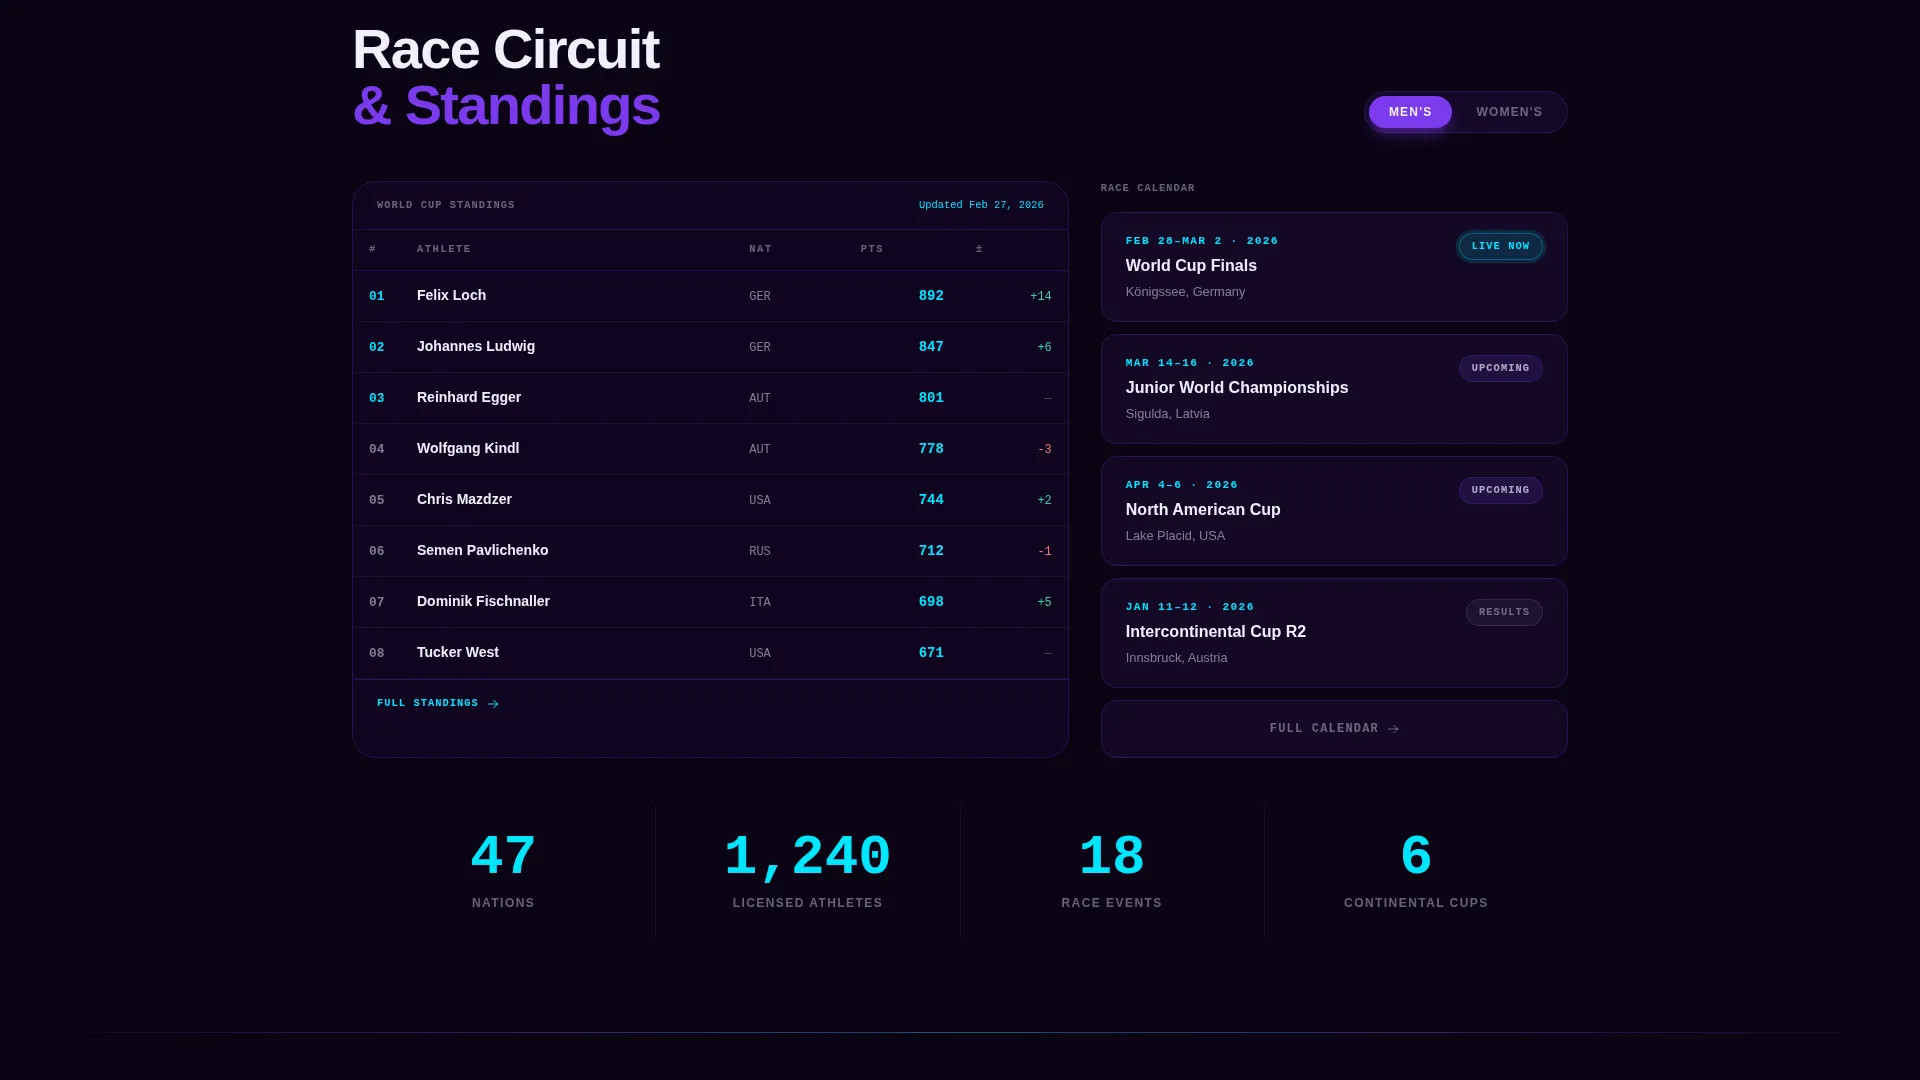The width and height of the screenshot is (1920, 1080).
Task: Click the Updated Feb 27, 2026 text
Action: pyautogui.click(x=981, y=205)
